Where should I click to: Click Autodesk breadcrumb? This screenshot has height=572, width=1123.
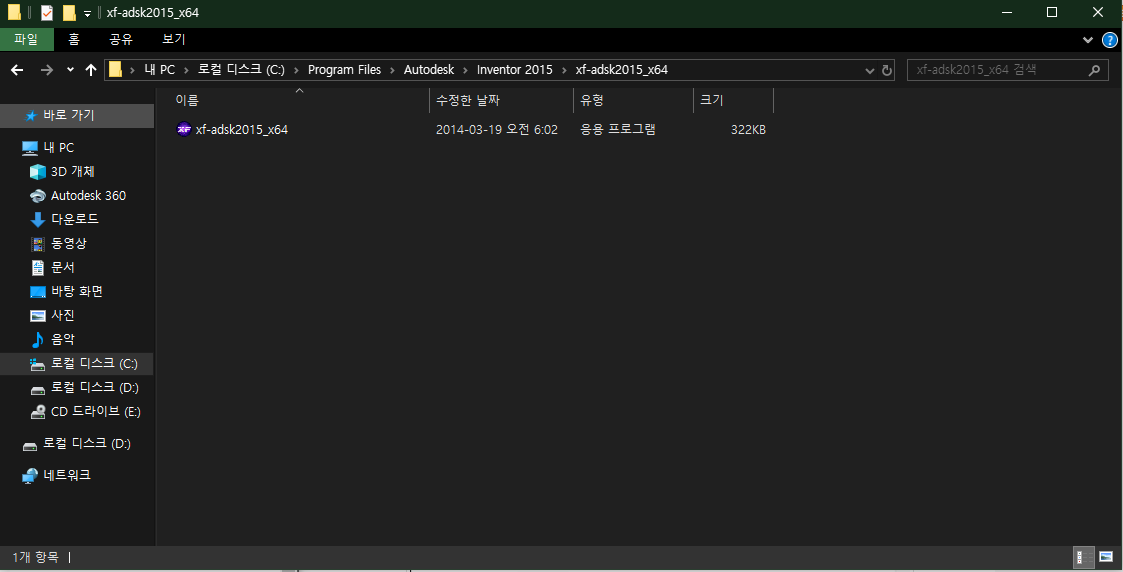(429, 69)
